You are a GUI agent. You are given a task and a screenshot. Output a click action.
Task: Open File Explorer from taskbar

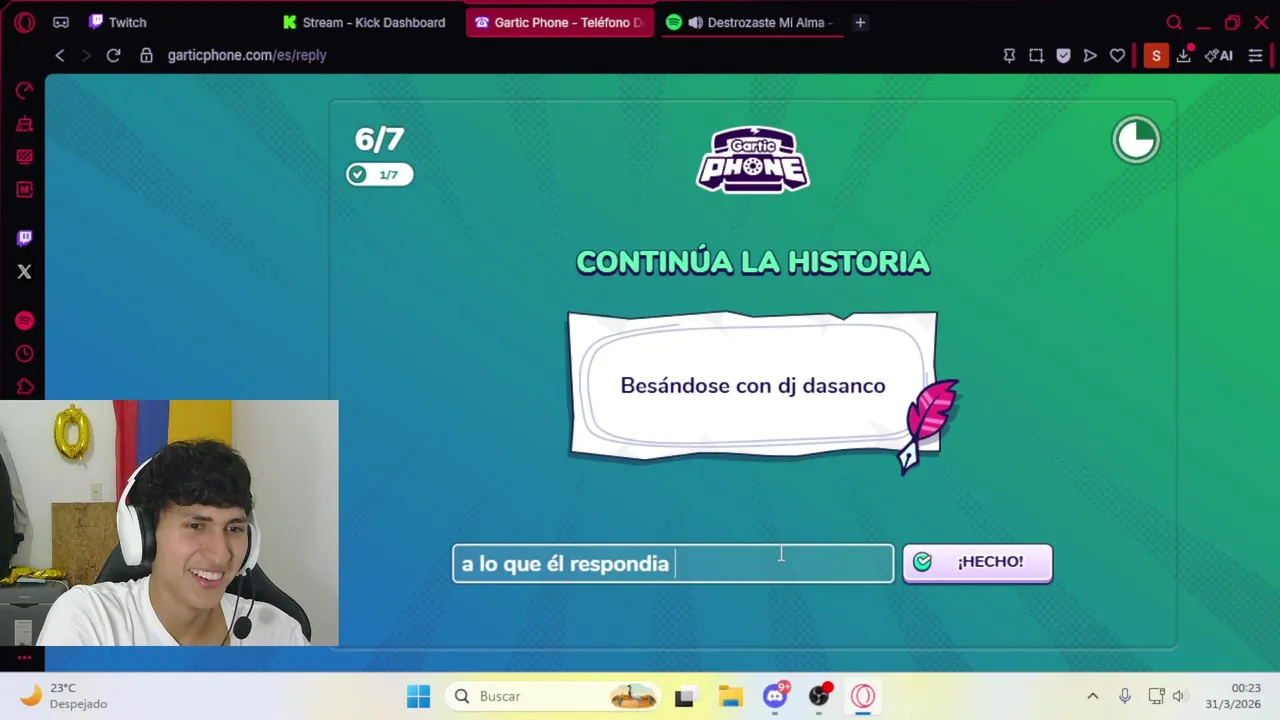(730, 696)
